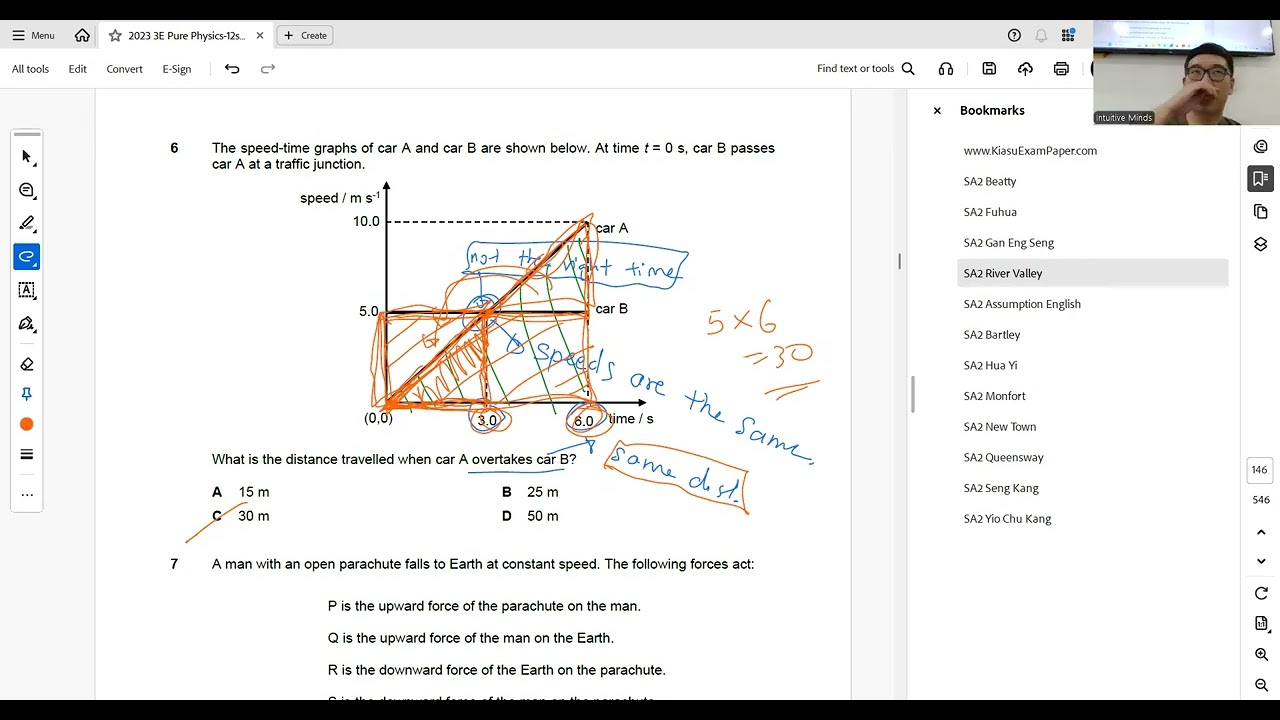
Task: Open the www.KiasuExamPaper.com bookmark
Action: tap(1030, 151)
